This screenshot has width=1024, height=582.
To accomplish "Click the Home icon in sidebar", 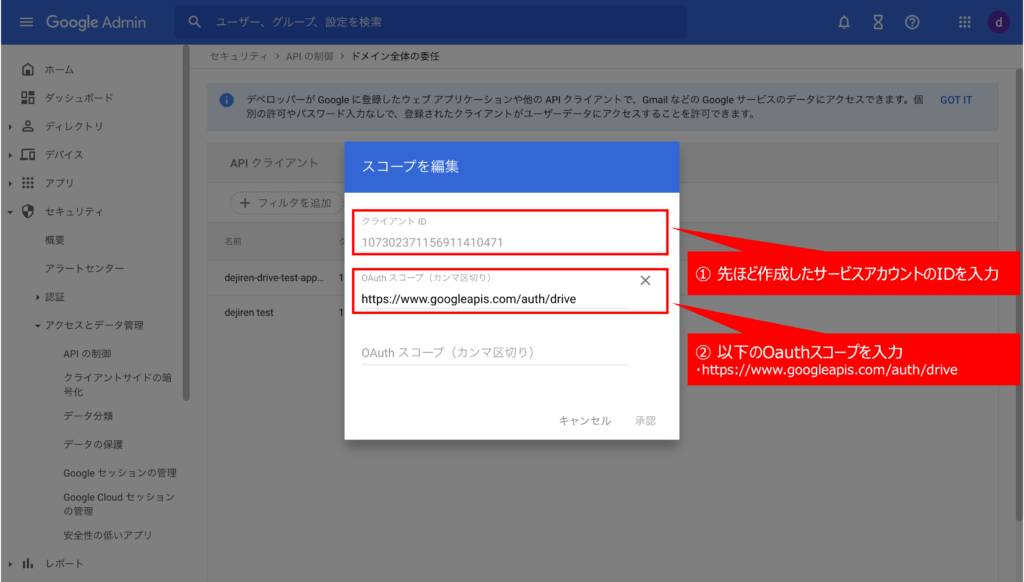I will [x=27, y=69].
